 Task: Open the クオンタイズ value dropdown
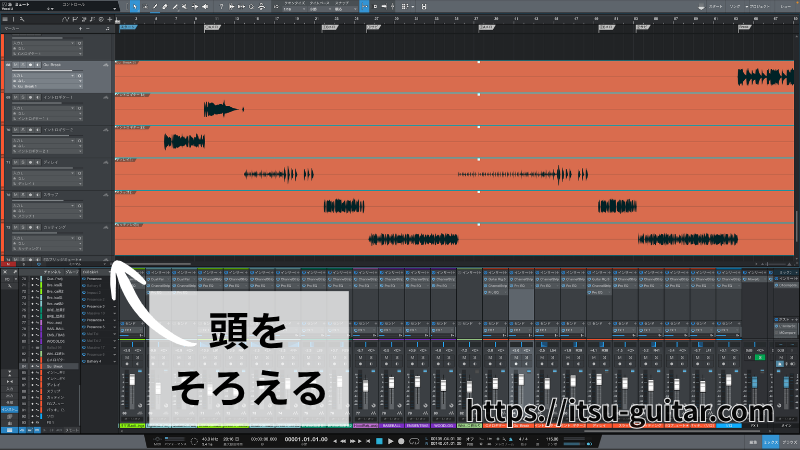(x=294, y=9)
